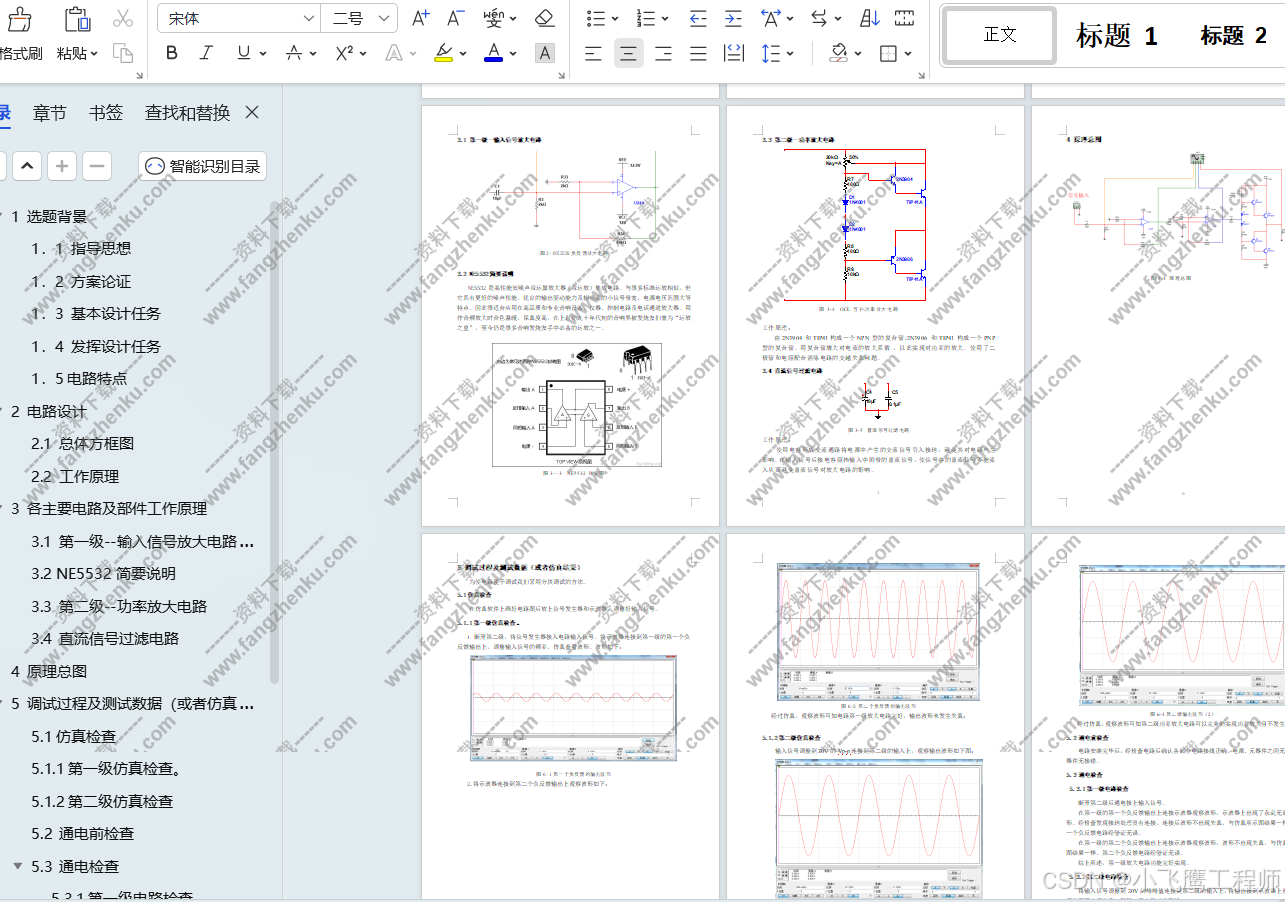Screen dimensions: 1285x902
Task: Open the font settings dialog launcher
Action: tap(560, 75)
